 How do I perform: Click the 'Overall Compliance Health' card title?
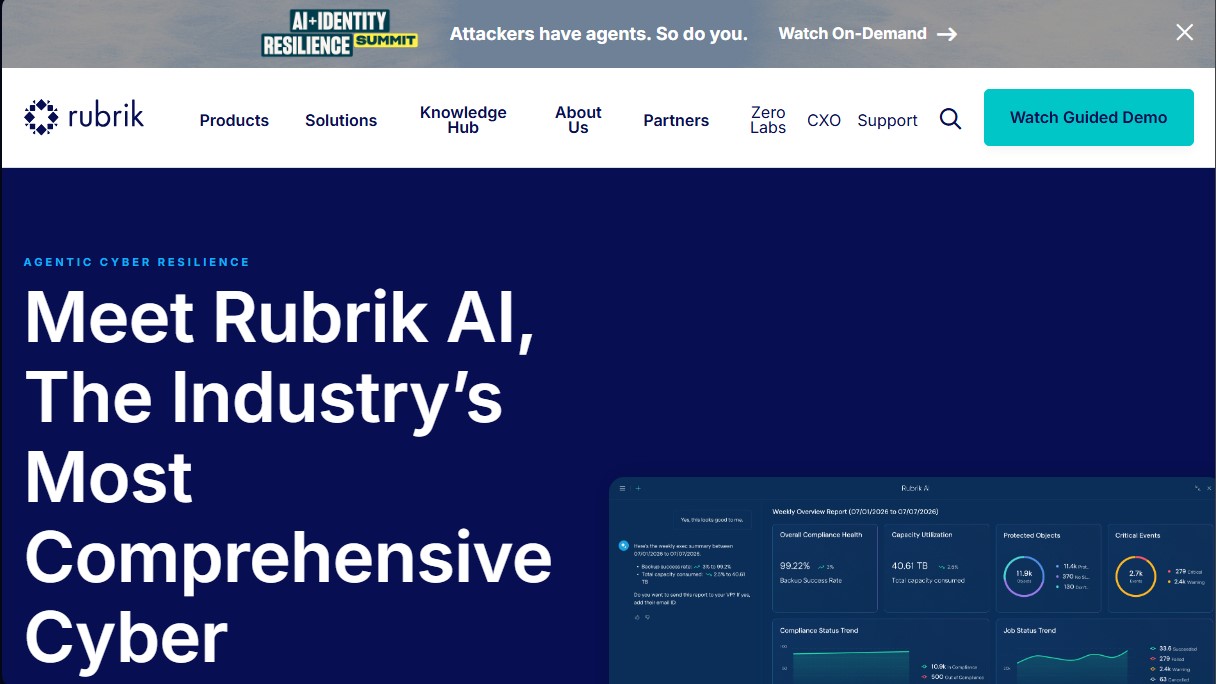pyautogui.click(x=821, y=535)
